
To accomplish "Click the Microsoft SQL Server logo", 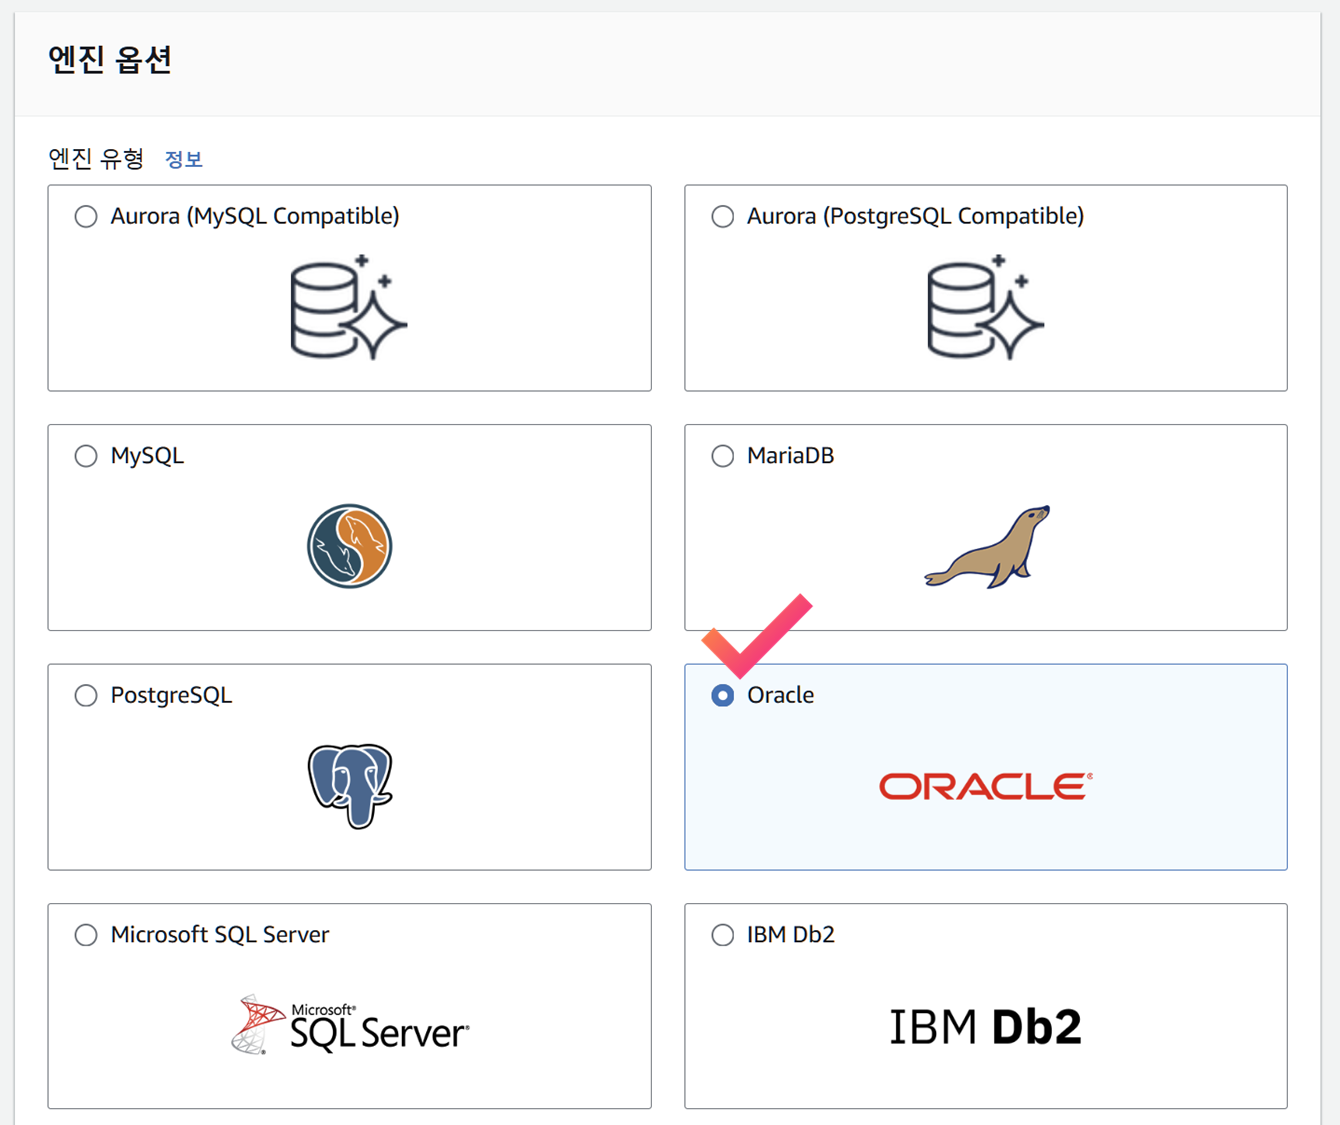I will click(350, 1025).
